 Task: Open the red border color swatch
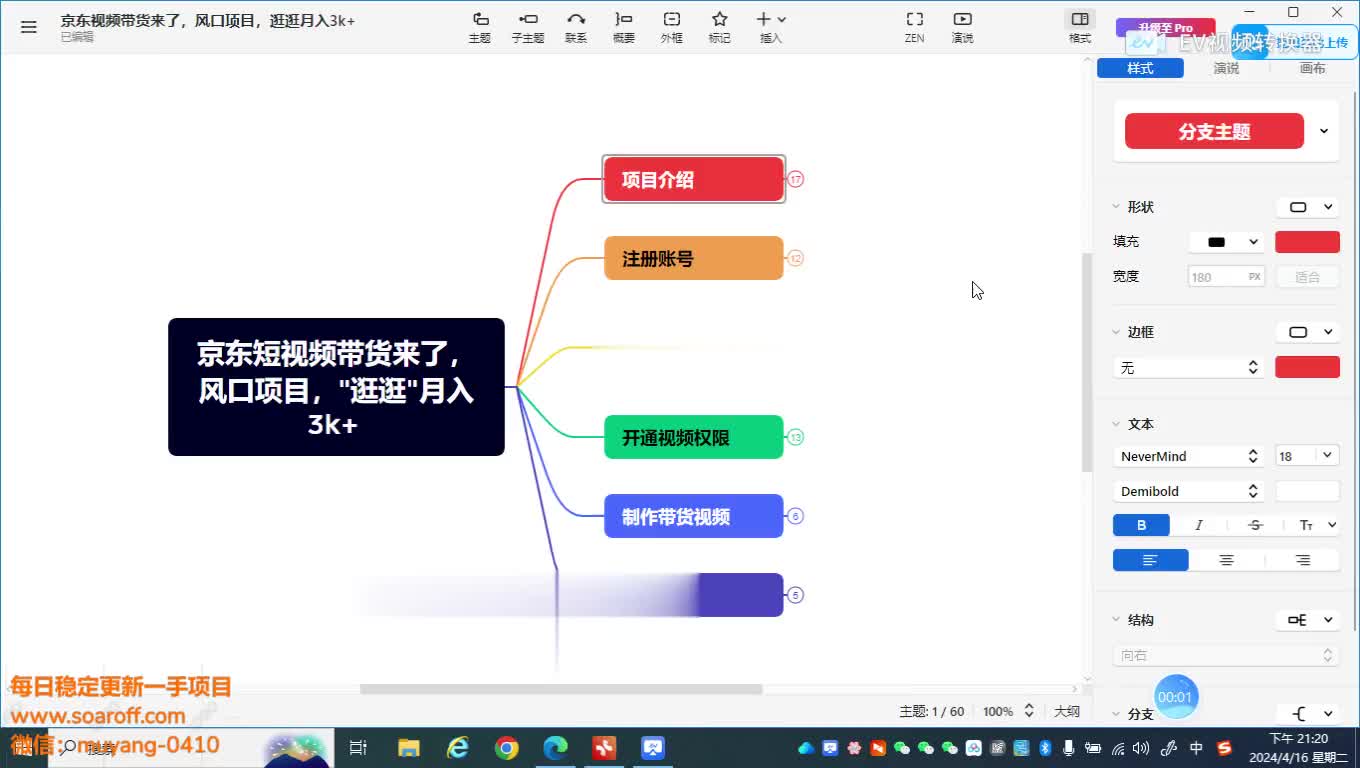[x=1307, y=367]
